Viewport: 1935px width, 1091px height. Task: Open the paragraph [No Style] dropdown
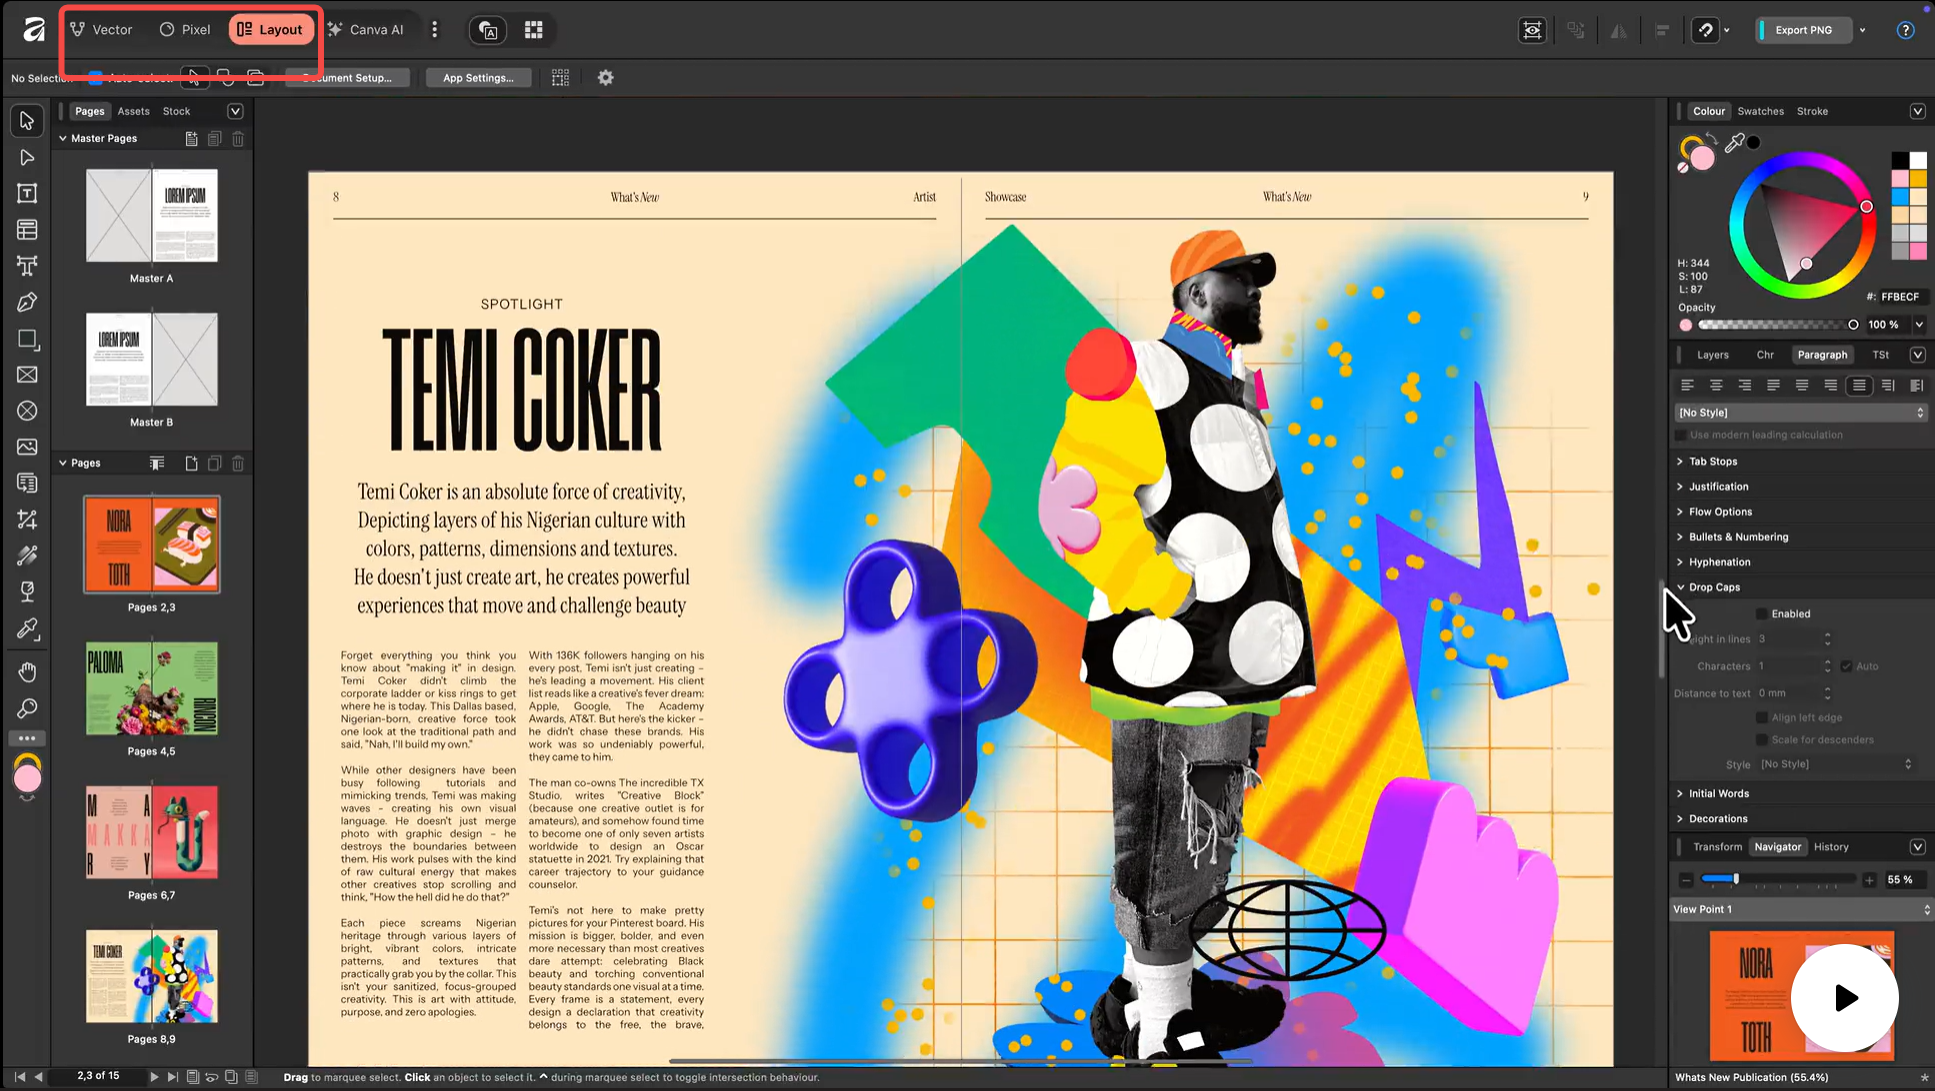coord(1800,412)
